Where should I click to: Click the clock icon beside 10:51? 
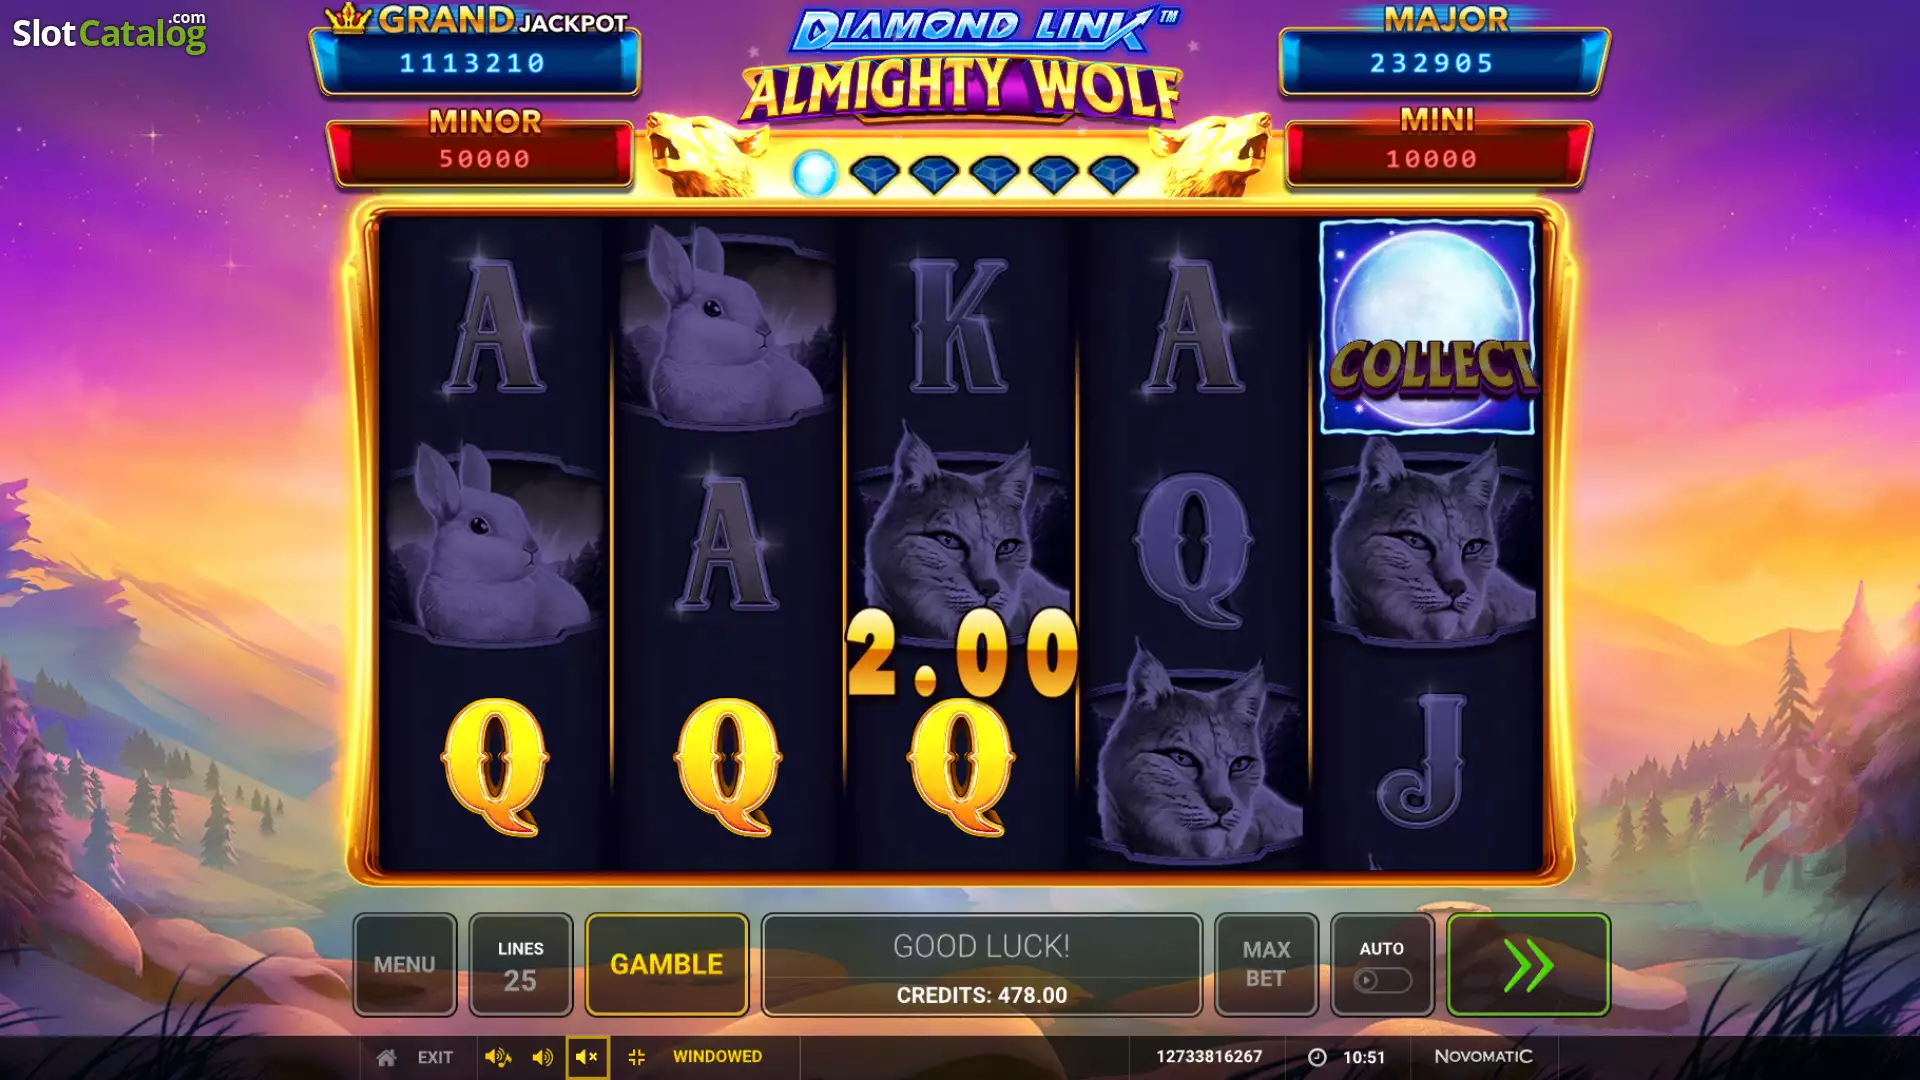pos(1317,1057)
